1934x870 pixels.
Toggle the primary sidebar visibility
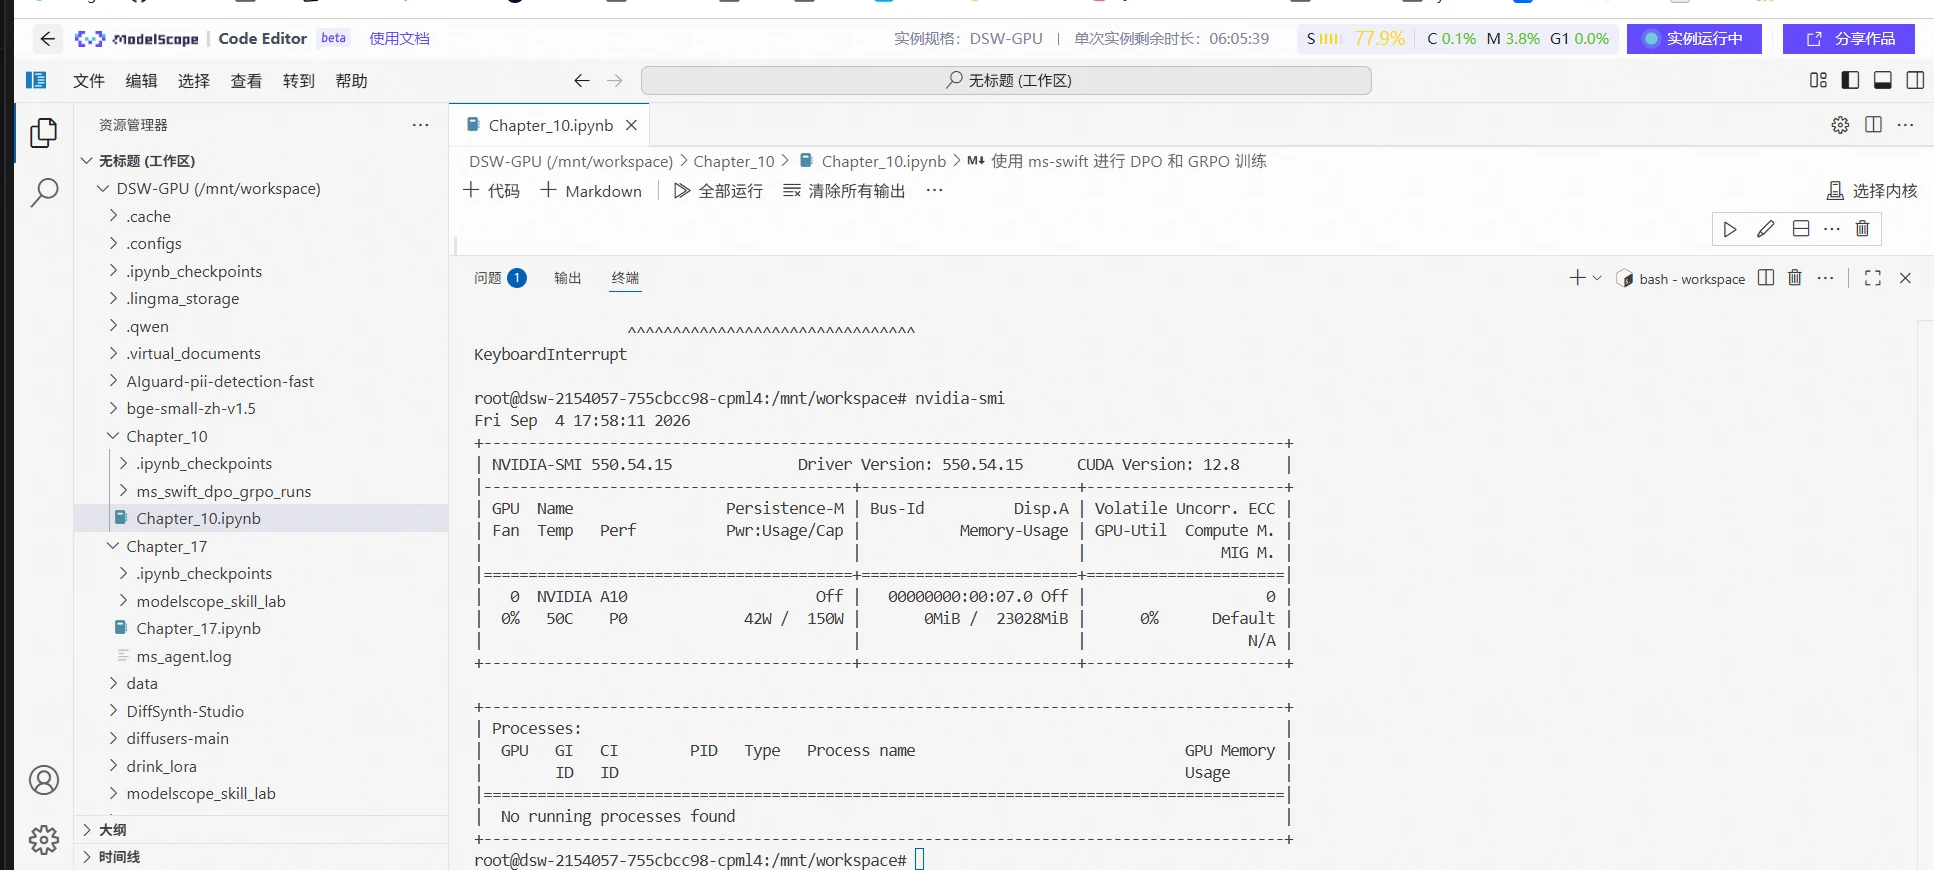pyautogui.click(x=1850, y=80)
